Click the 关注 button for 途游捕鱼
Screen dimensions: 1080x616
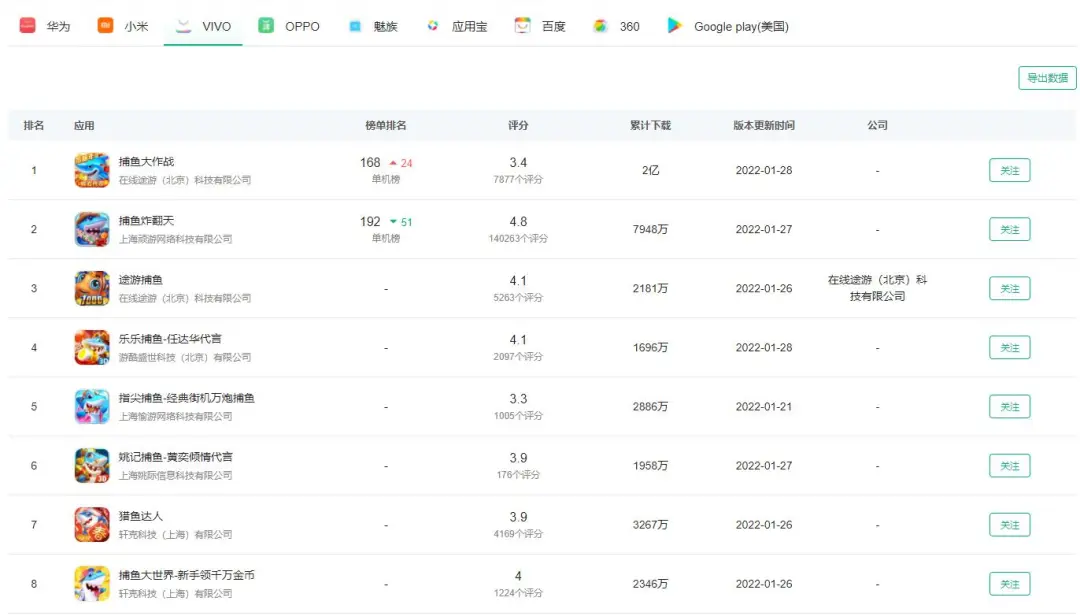coord(1009,288)
